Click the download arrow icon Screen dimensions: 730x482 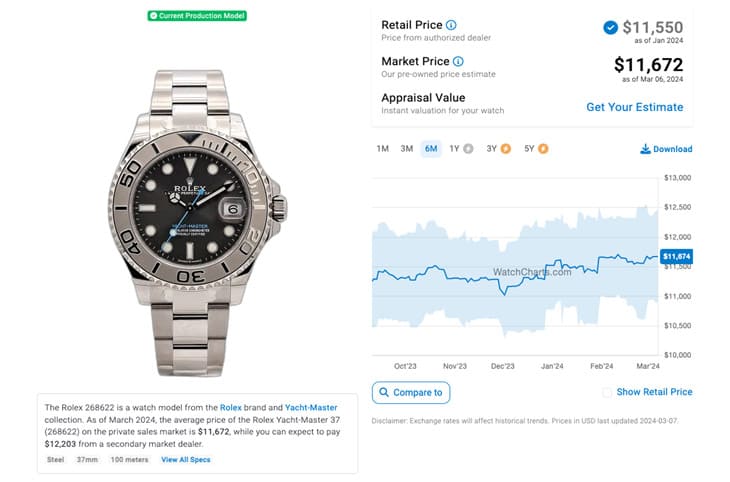645,149
